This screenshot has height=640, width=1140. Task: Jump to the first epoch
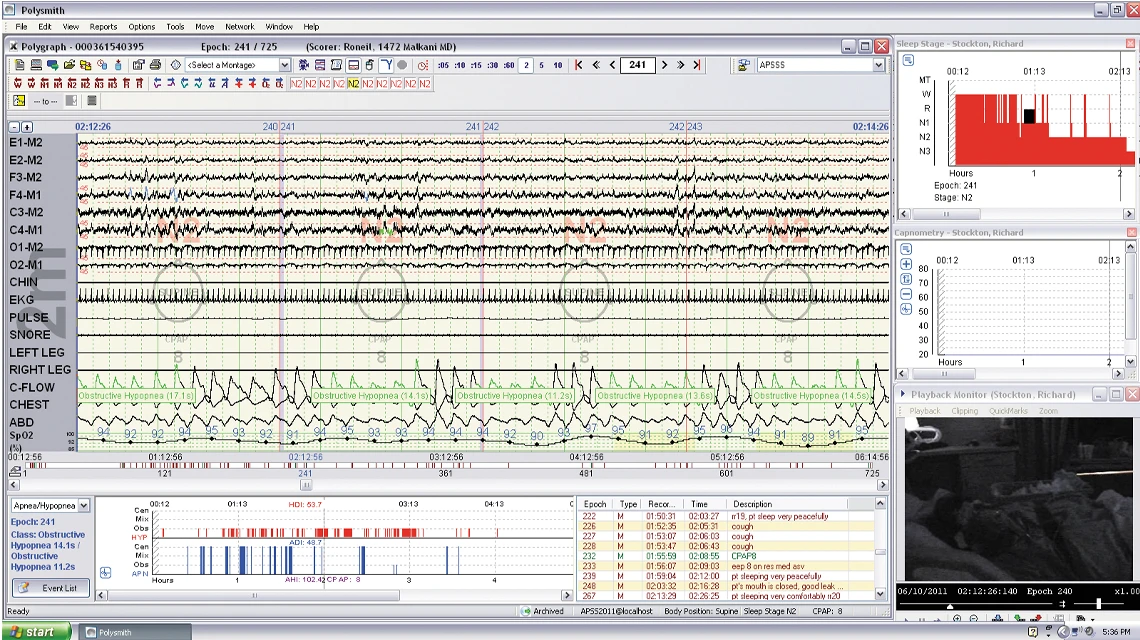click(578, 65)
